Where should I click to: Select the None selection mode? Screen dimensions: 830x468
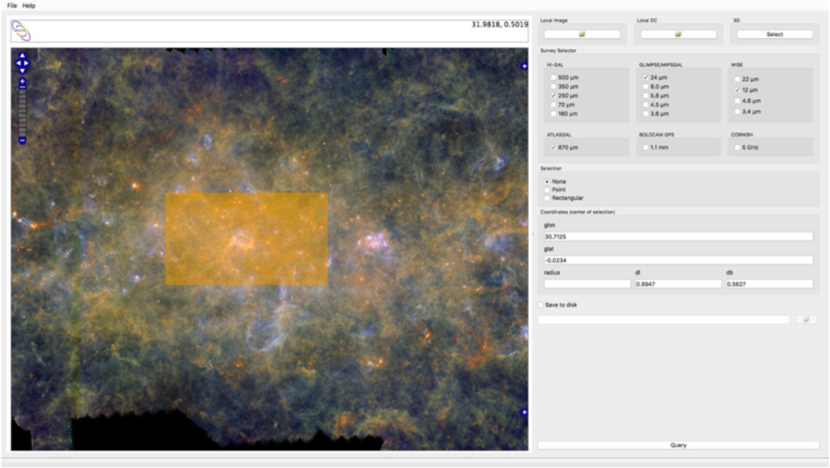pyautogui.click(x=547, y=182)
